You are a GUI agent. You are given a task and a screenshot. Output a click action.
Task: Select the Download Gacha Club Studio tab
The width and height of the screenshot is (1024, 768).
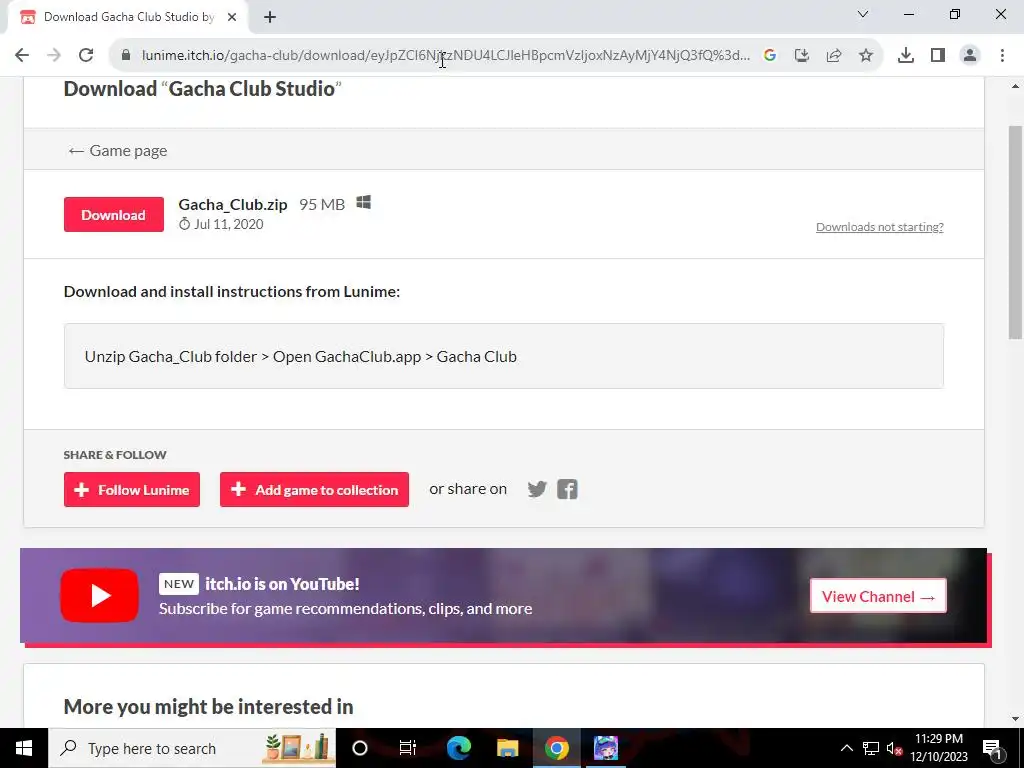pyautogui.click(x=128, y=18)
